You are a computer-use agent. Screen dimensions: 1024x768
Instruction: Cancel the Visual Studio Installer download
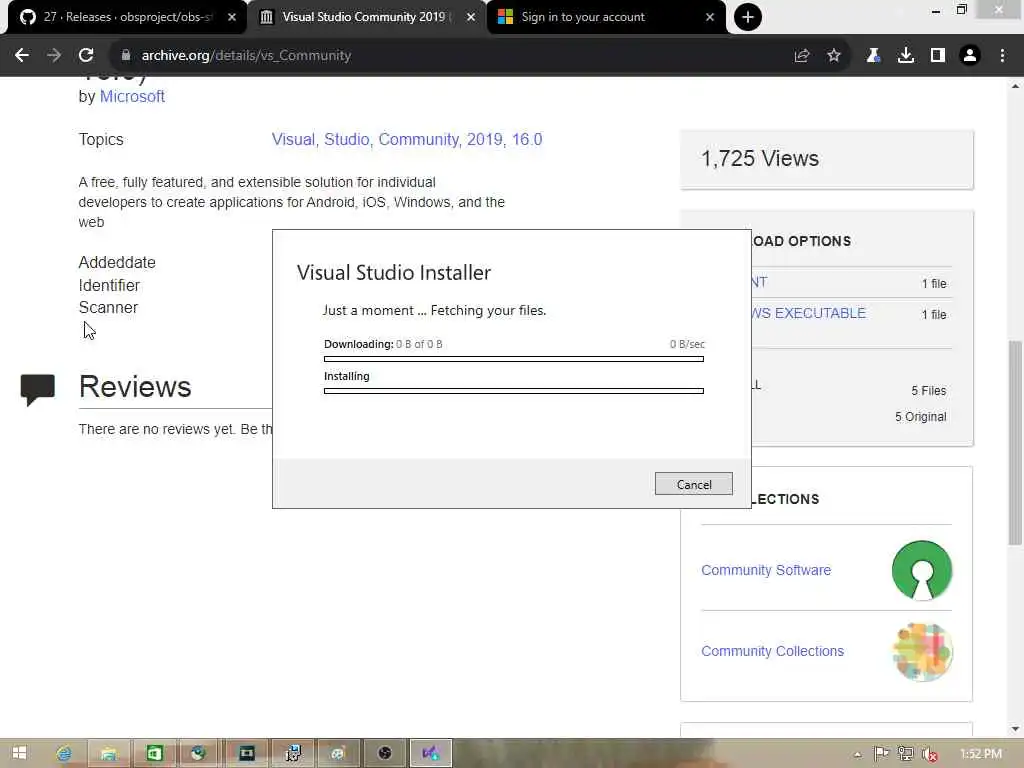point(694,484)
